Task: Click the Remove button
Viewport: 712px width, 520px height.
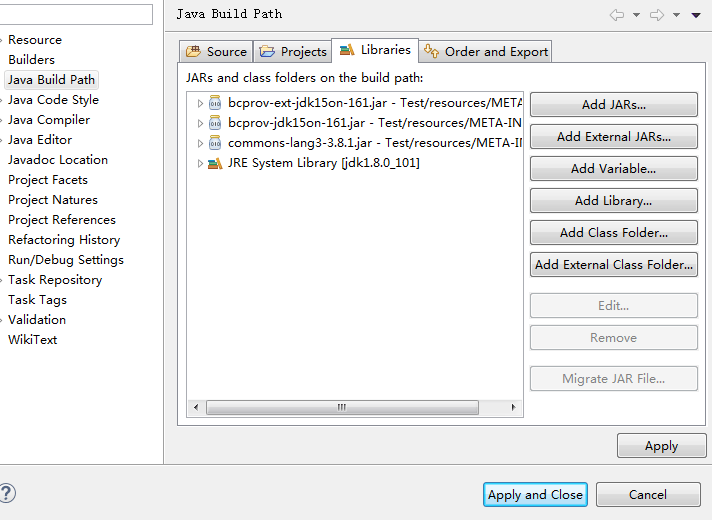Action: pyautogui.click(x=613, y=338)
